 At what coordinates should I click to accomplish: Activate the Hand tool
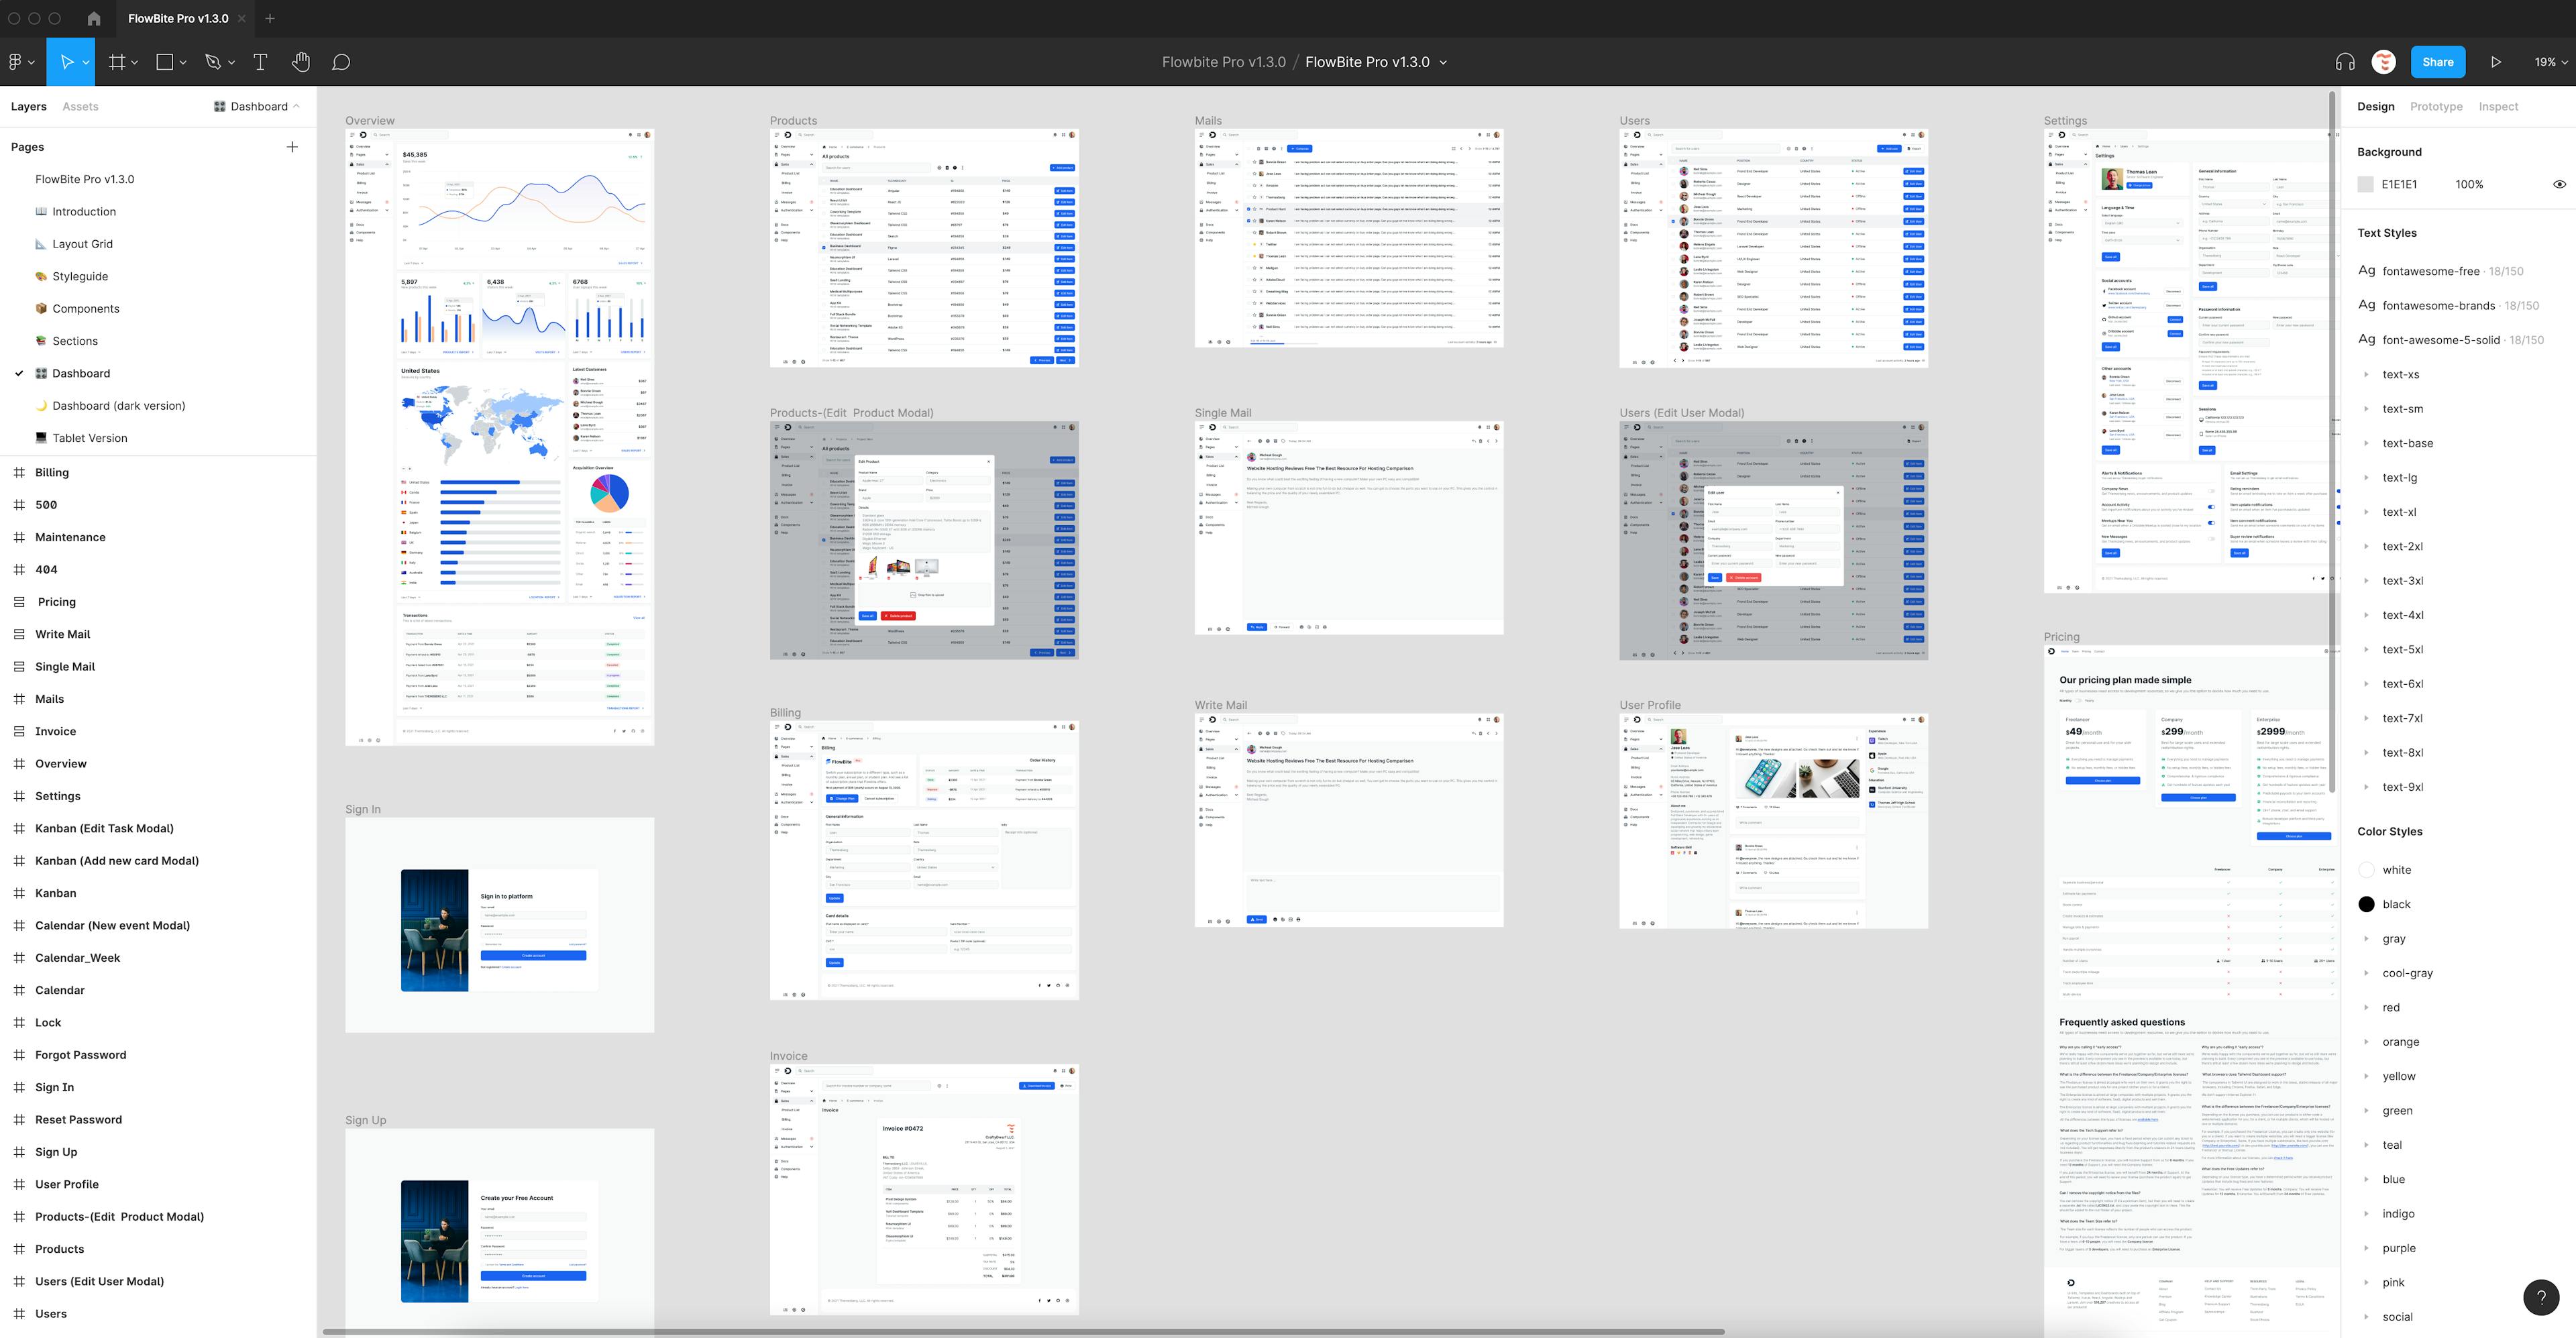coord(301,62)
